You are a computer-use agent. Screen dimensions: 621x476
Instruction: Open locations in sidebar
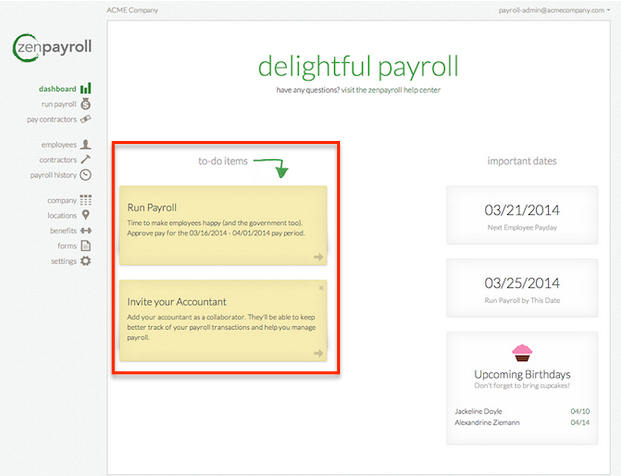tap(62, 215)
